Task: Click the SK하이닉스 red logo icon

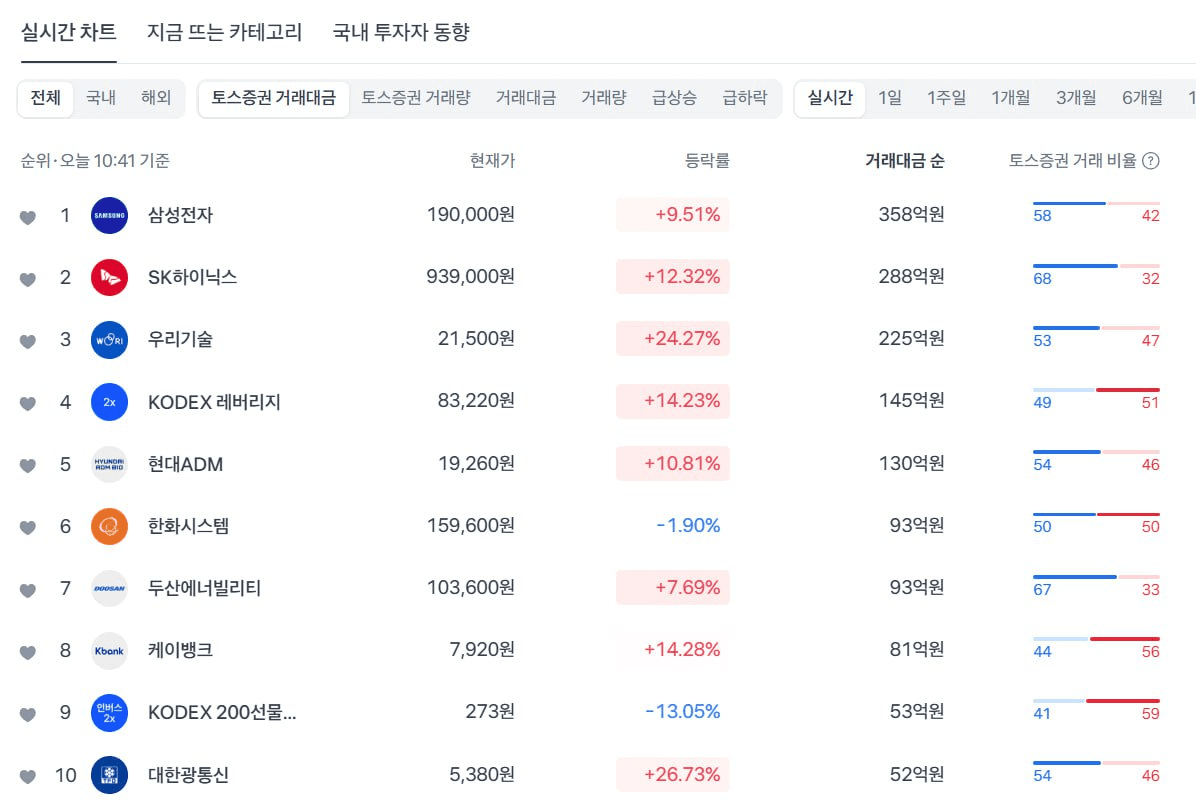Action: (x=109, y=277)
